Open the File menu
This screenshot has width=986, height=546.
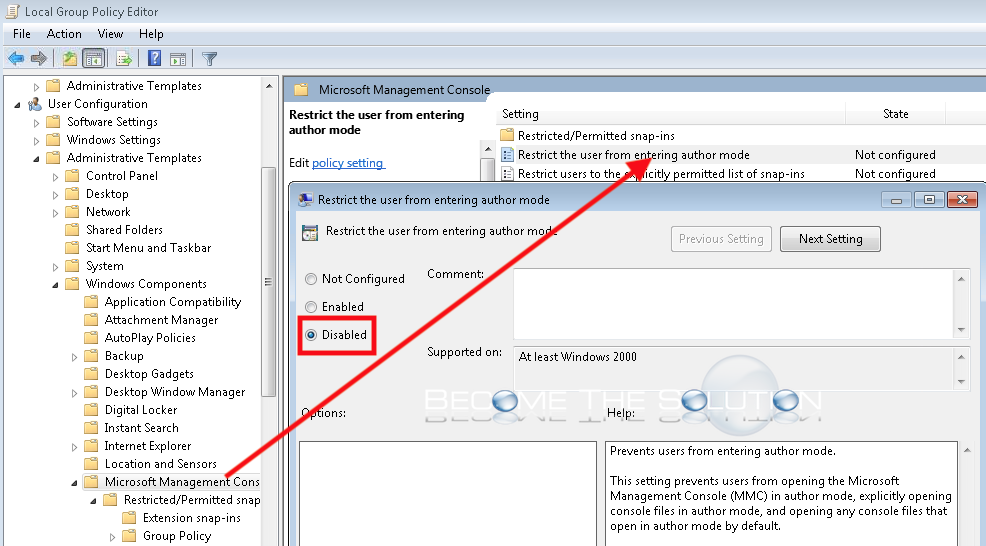click(x=21, y=34)
